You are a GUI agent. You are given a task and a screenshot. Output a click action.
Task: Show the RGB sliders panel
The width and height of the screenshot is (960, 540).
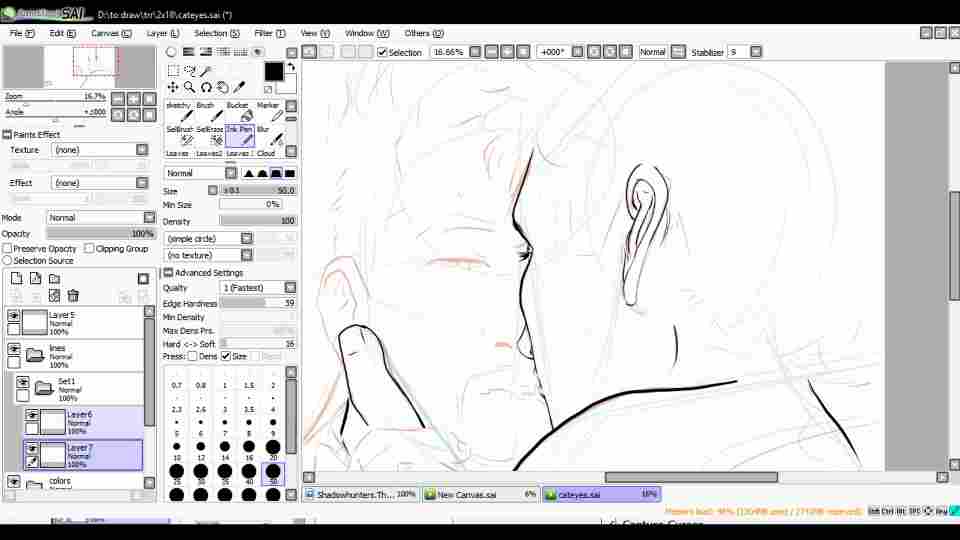coord(189,52)
